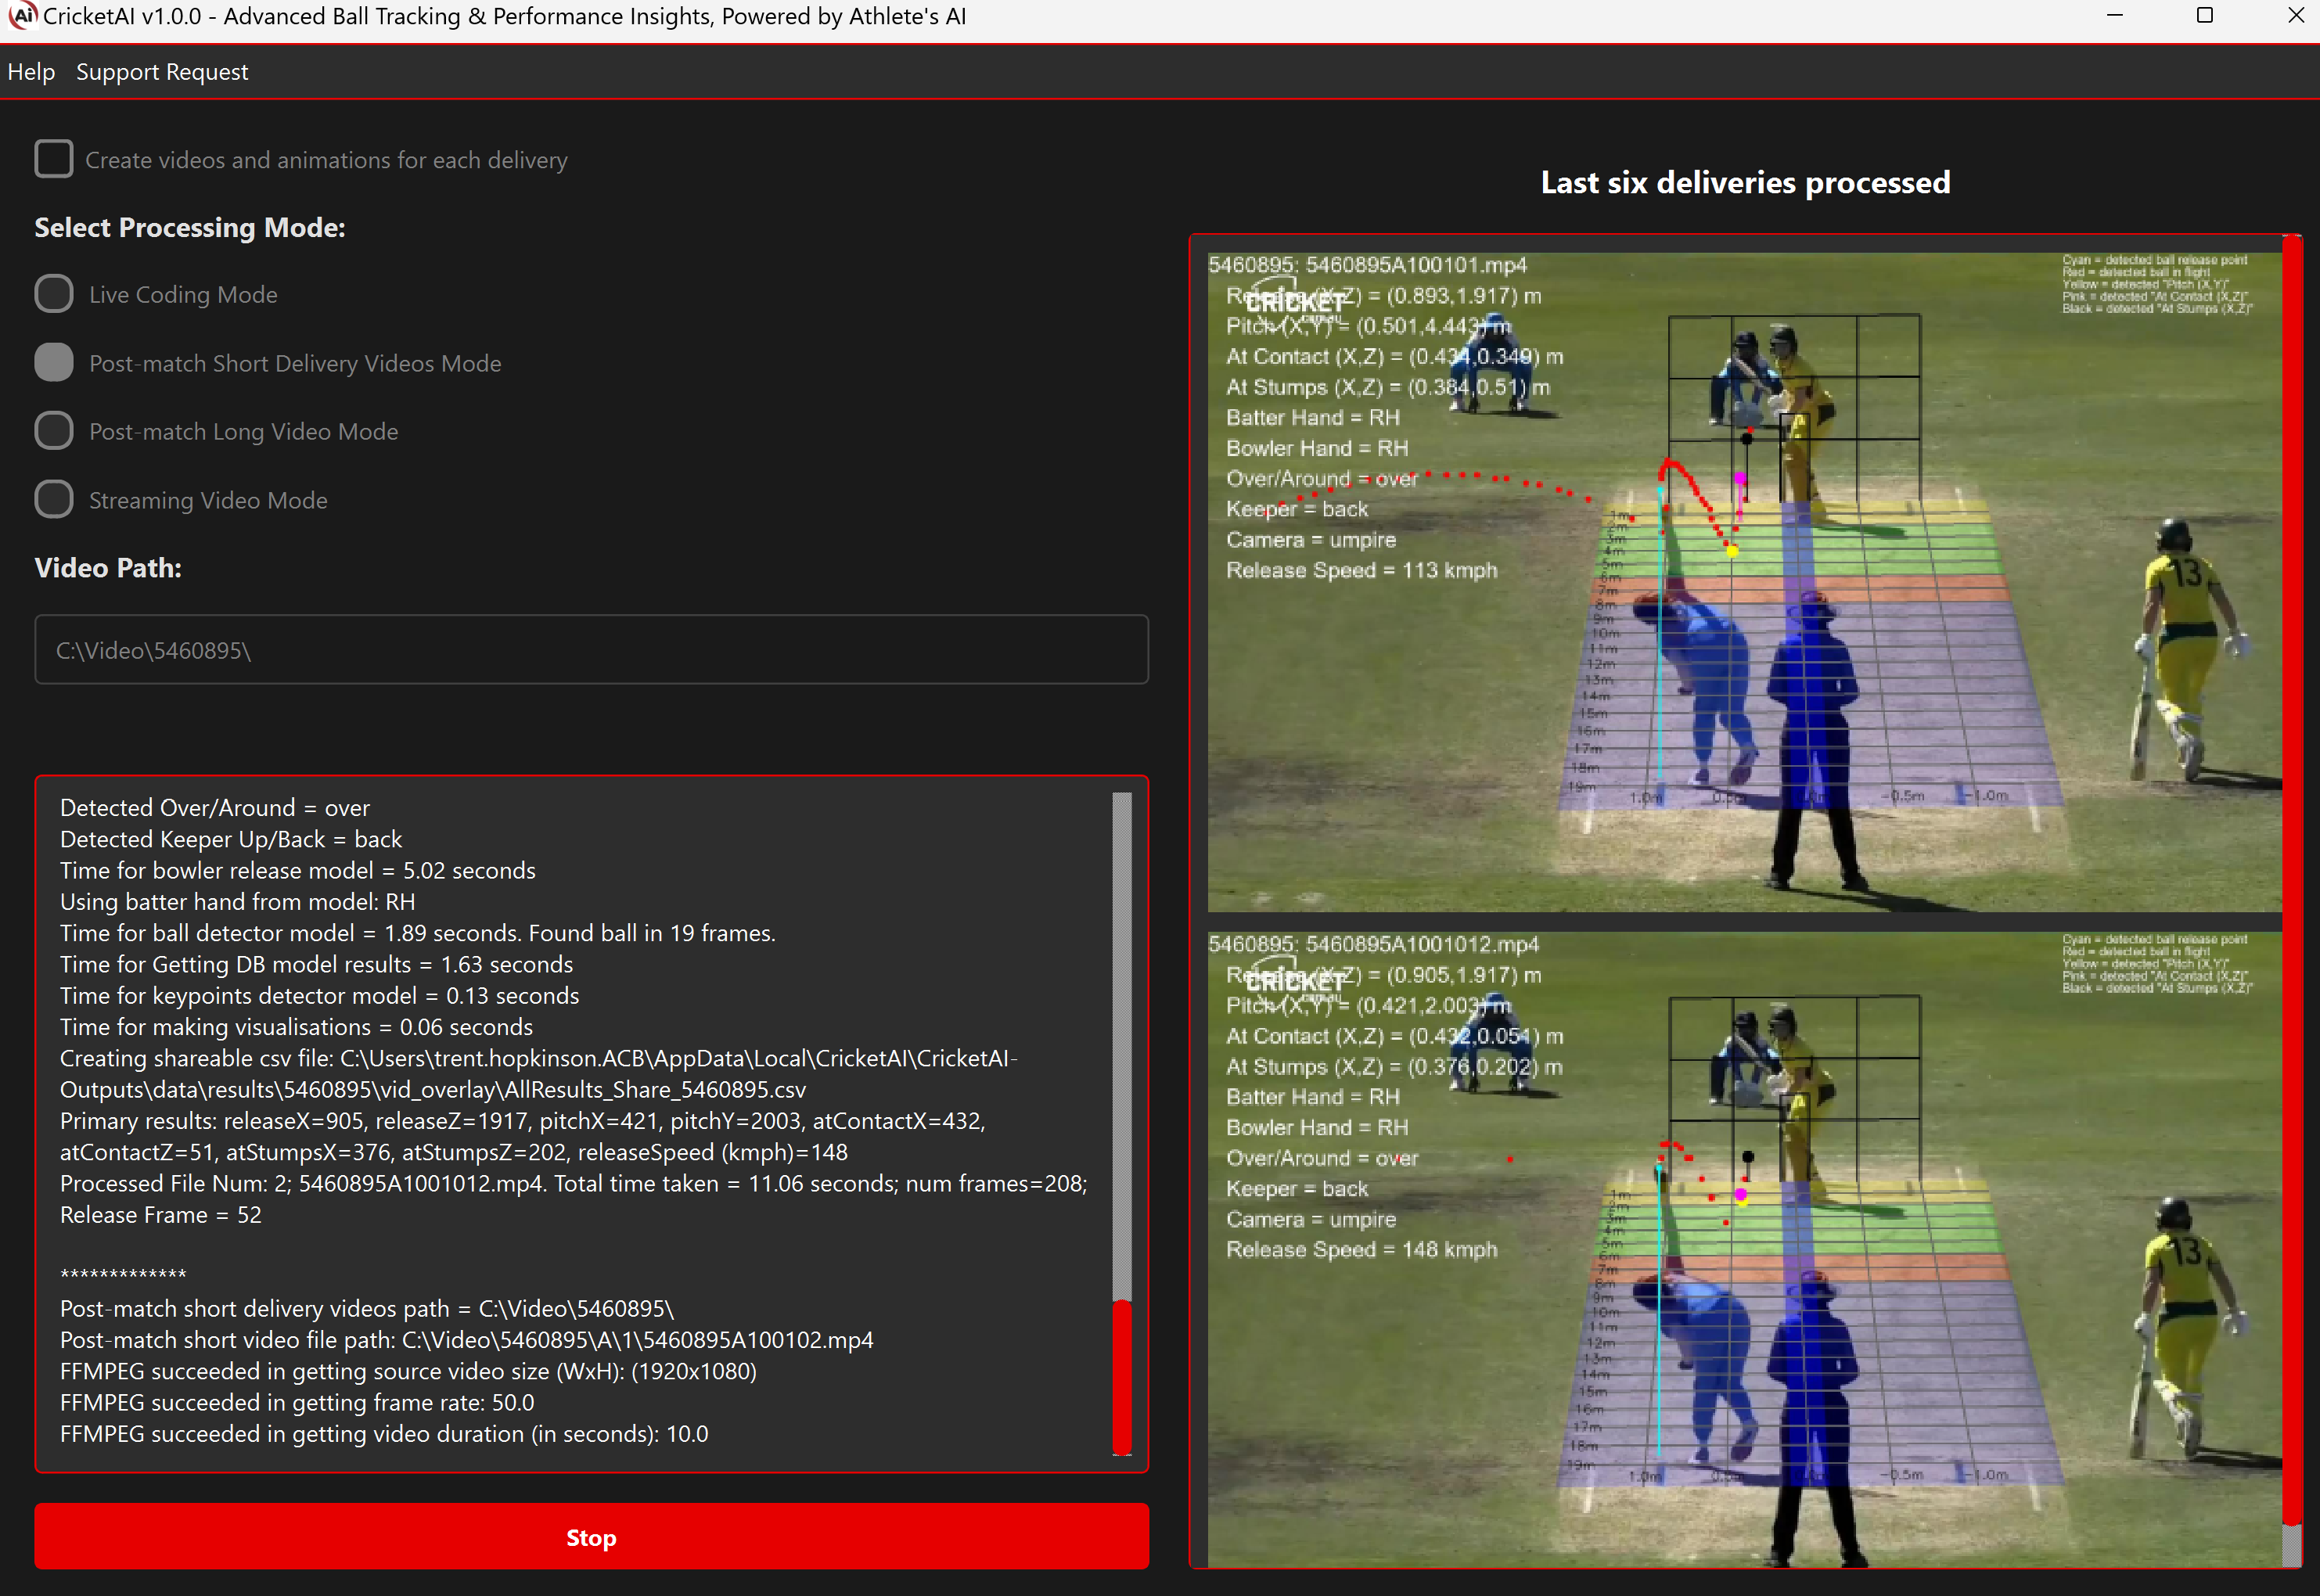Click 'Processed File Num: 2' log line
This screenshot has width=2320, height=1596.
point(574,1184)
